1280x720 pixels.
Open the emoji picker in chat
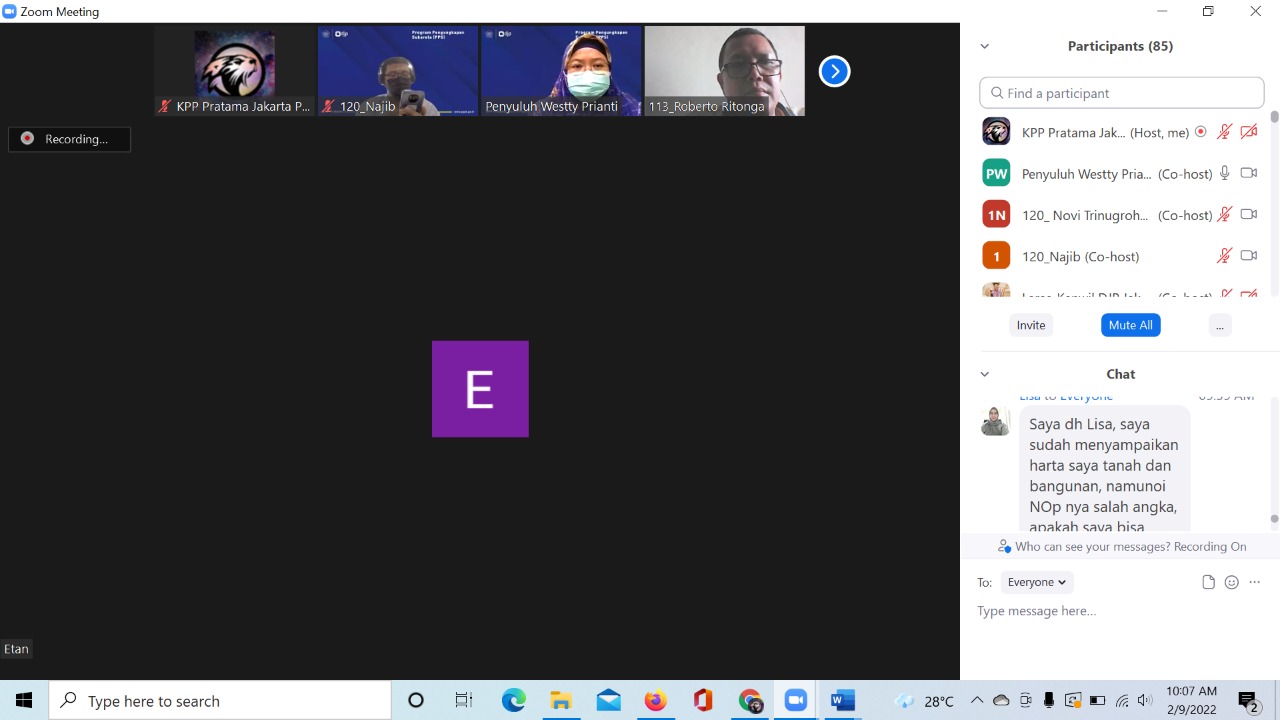pos(1232,582)
